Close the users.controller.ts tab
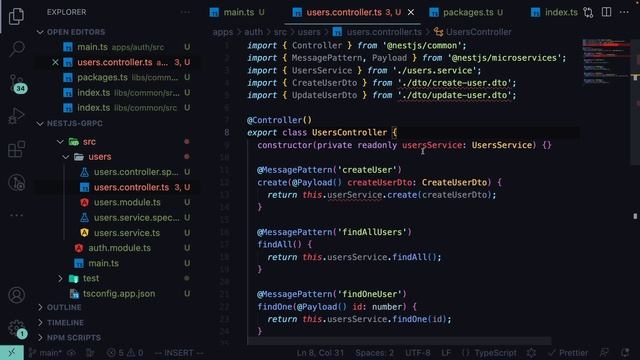The width and height of the screenshot is (640, 360). click(411, 13)
